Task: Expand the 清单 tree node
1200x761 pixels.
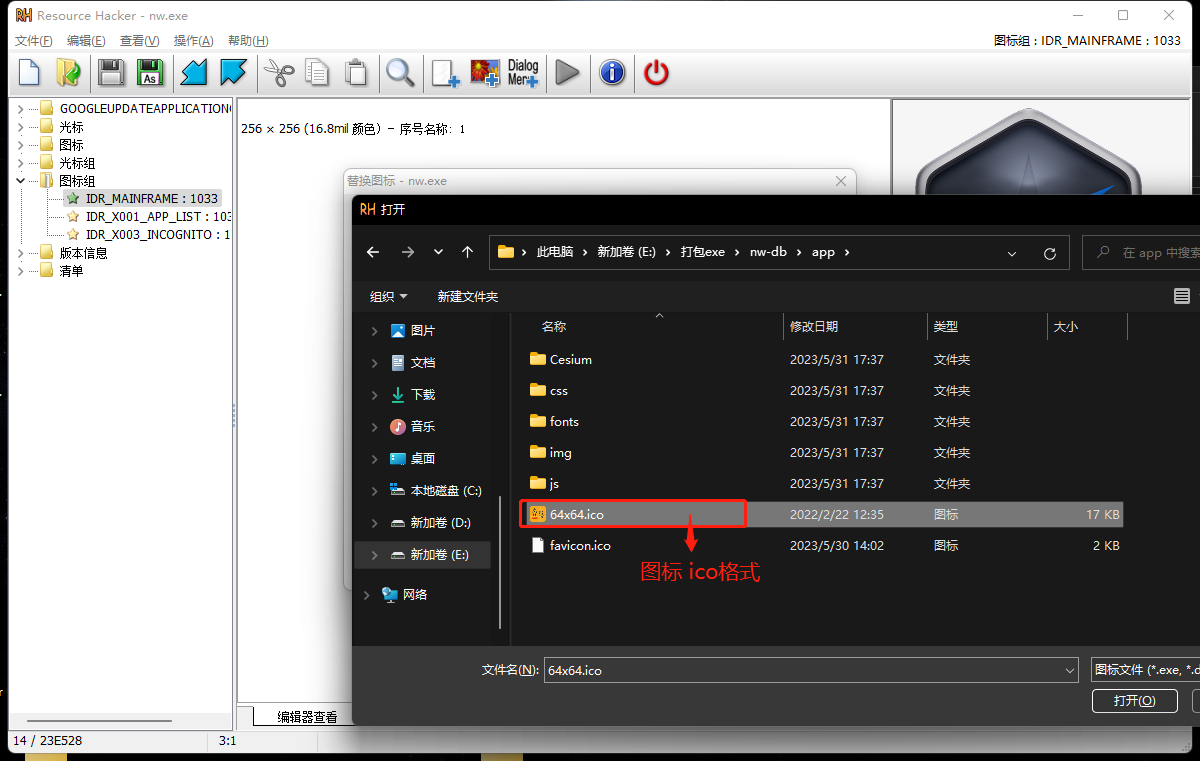Action: point(21,271)
